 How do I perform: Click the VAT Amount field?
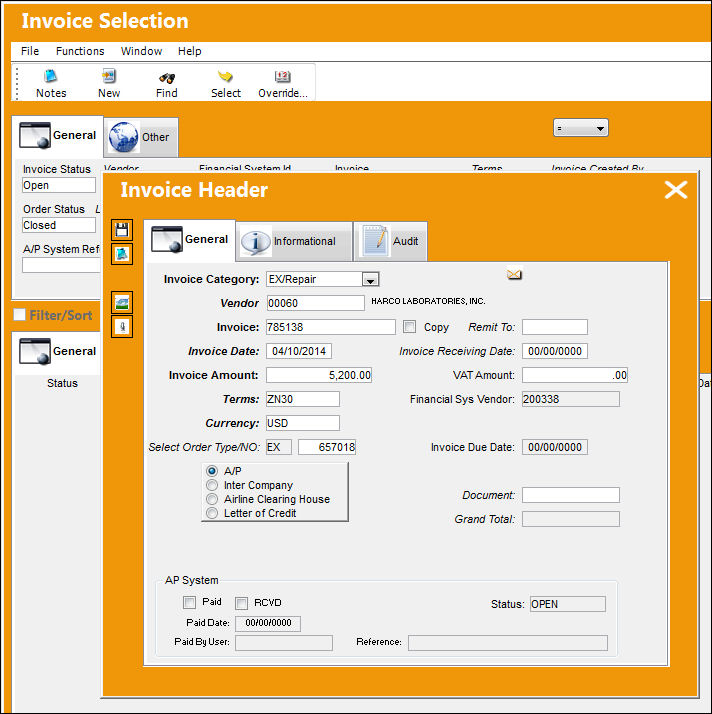coord(575,375)
